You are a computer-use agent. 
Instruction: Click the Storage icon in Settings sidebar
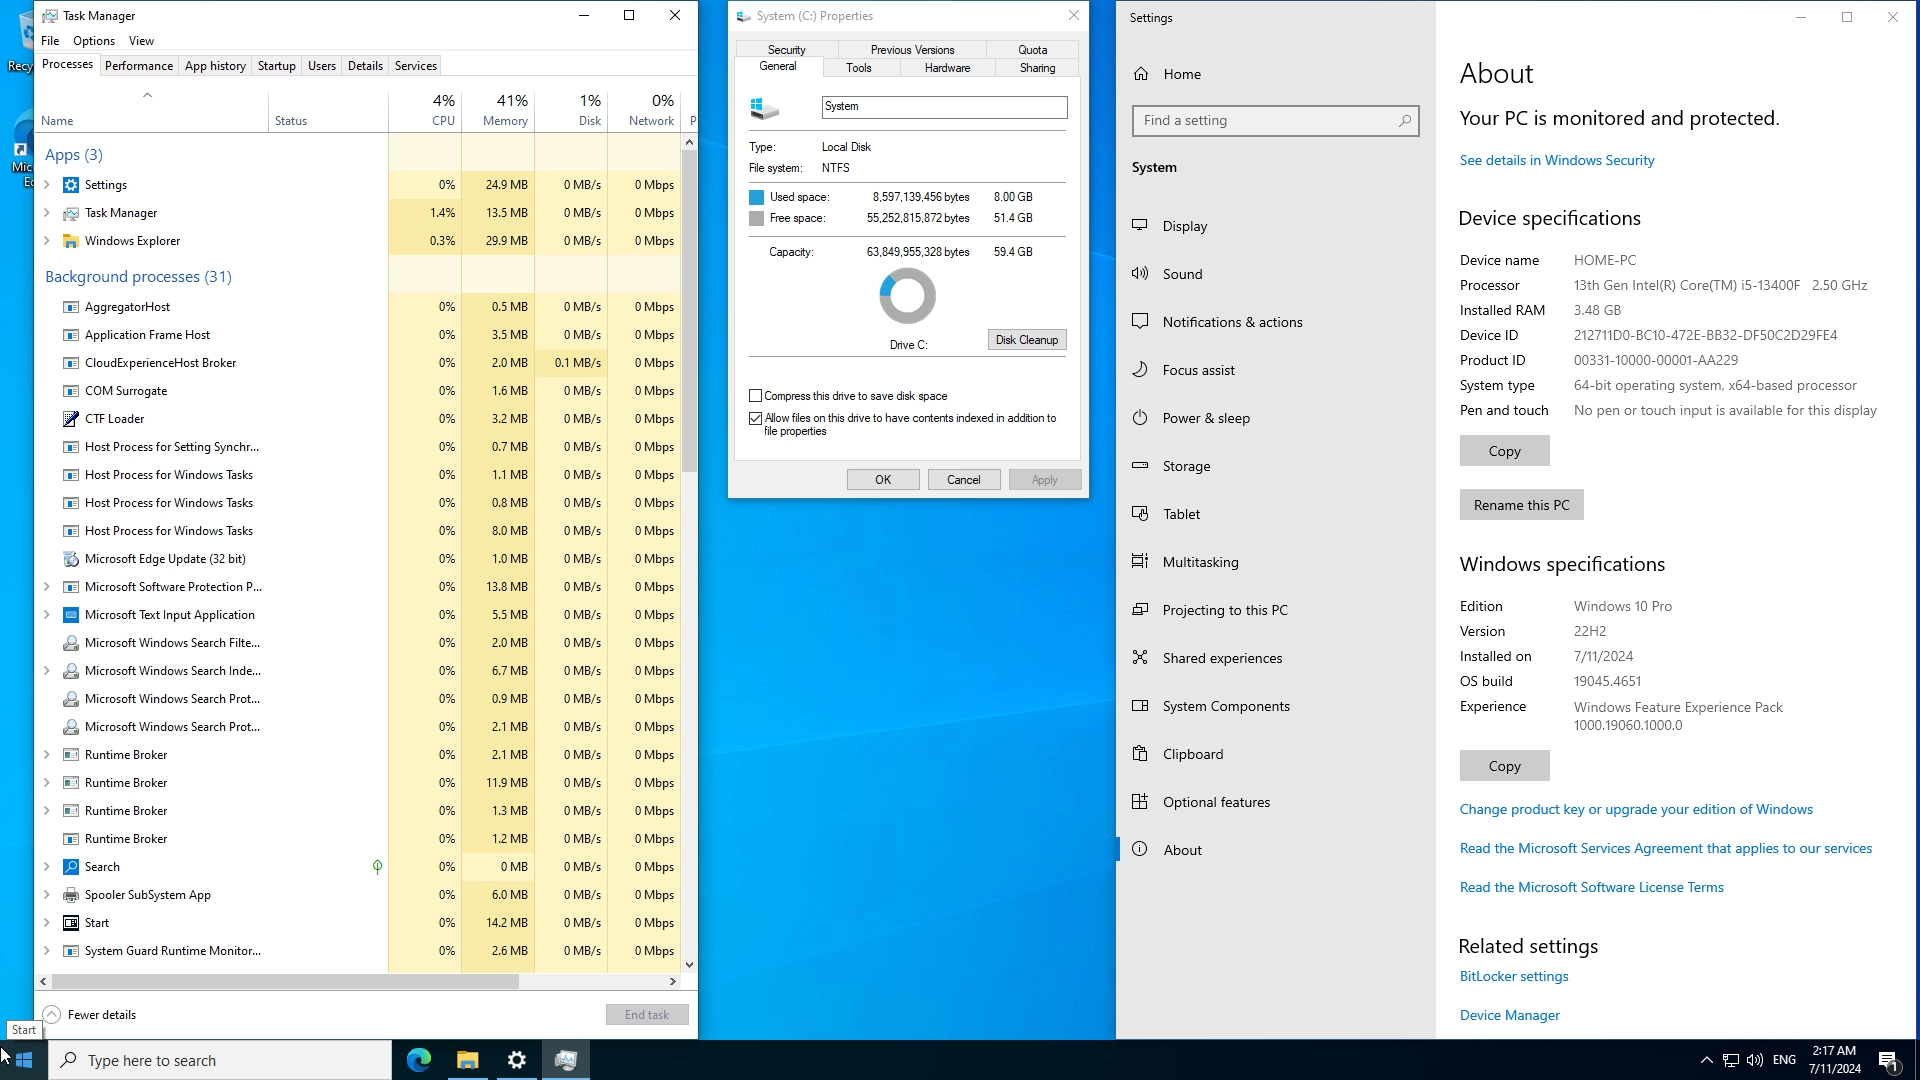click(1140, 466)
